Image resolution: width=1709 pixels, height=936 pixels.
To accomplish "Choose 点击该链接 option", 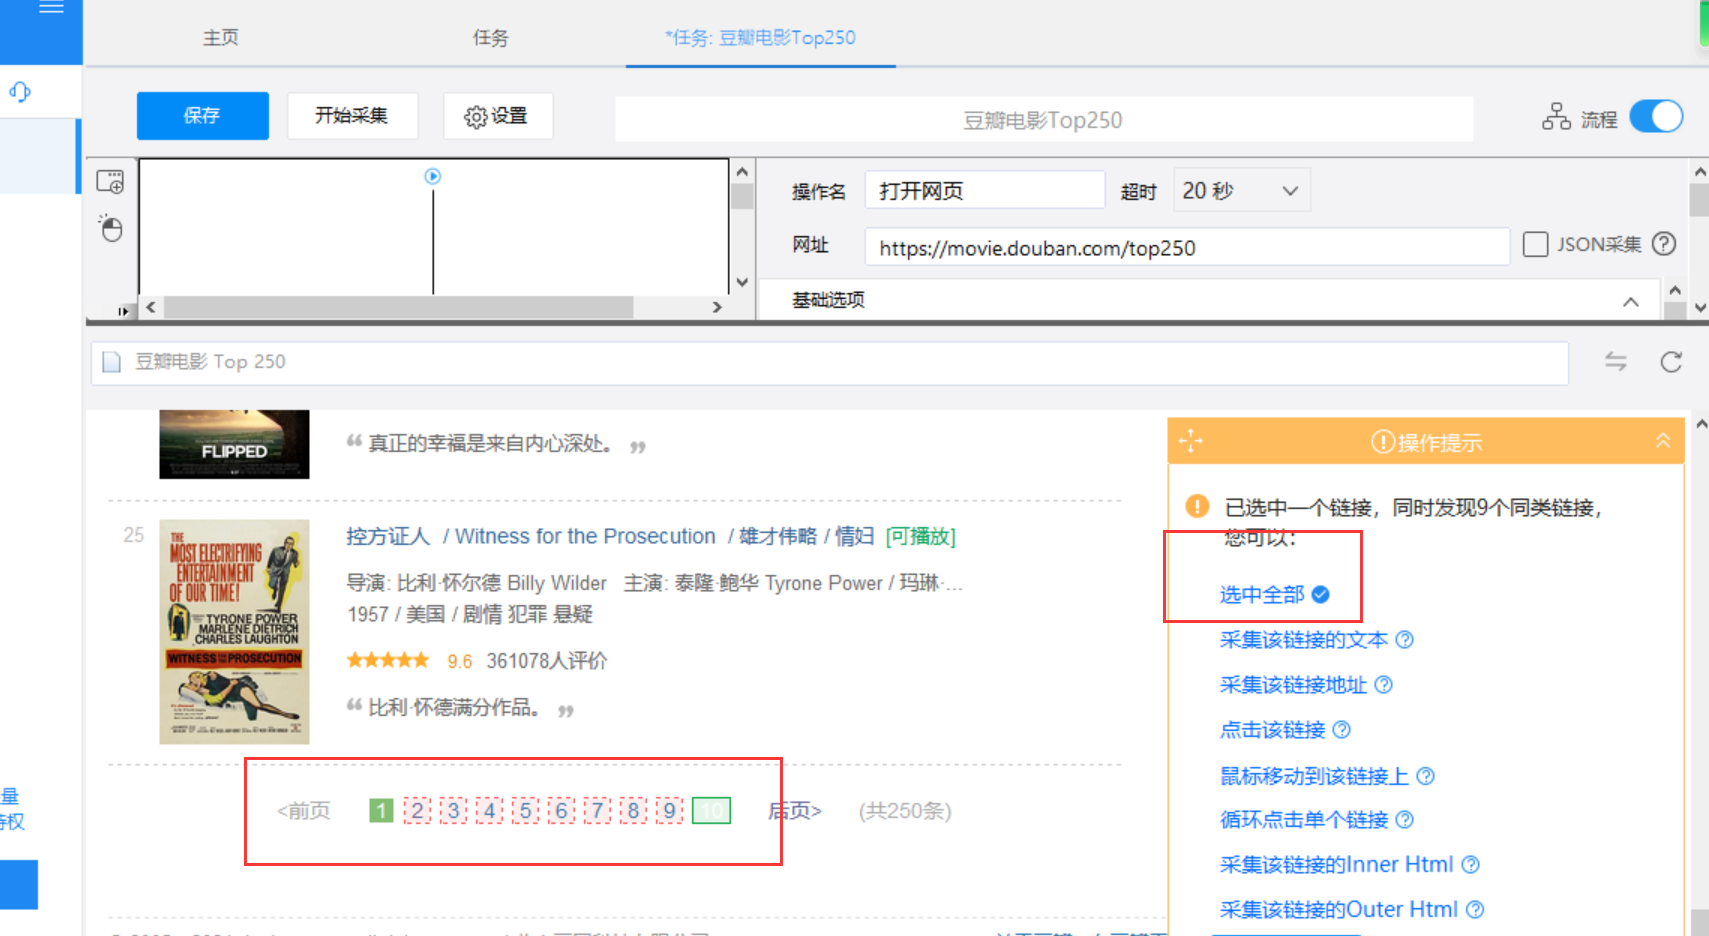I will click(x=1272, y=730).
